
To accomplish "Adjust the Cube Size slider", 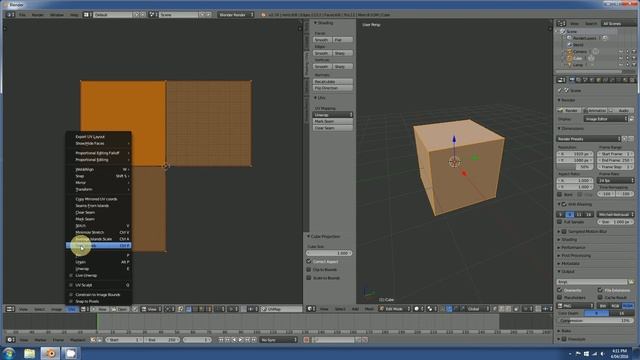I will click(x=329, y=253).
